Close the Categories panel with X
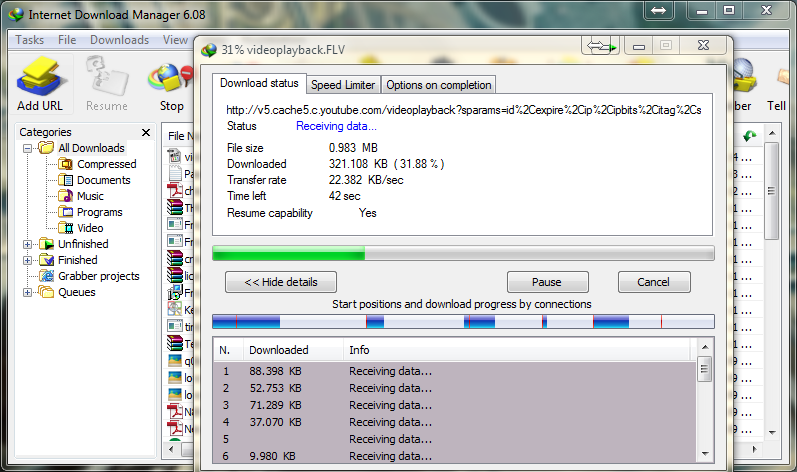Viewport: 797px width, 472px height. click(146, 132)
